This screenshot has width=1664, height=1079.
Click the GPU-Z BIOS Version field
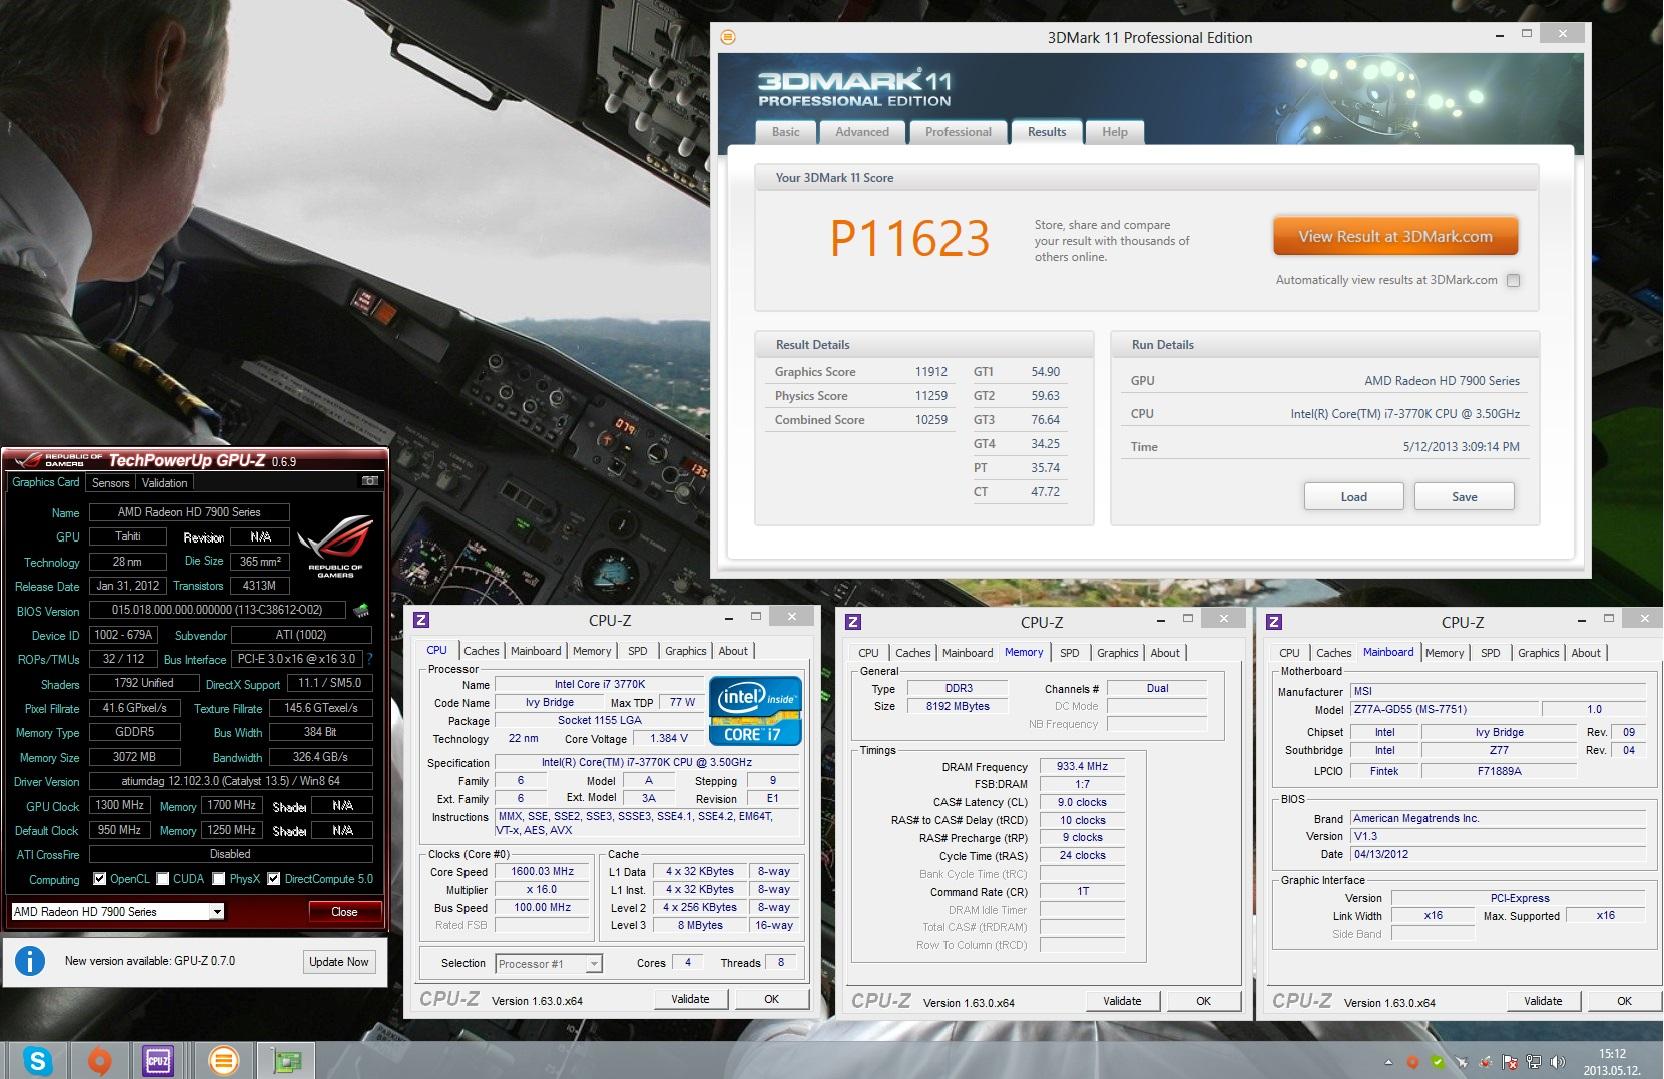[x=217, y=610]
